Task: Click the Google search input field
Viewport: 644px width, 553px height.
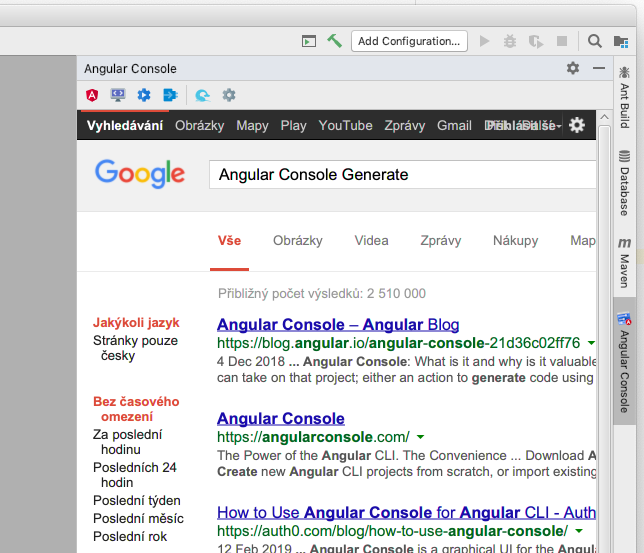Action: click(x=402, y=175)
